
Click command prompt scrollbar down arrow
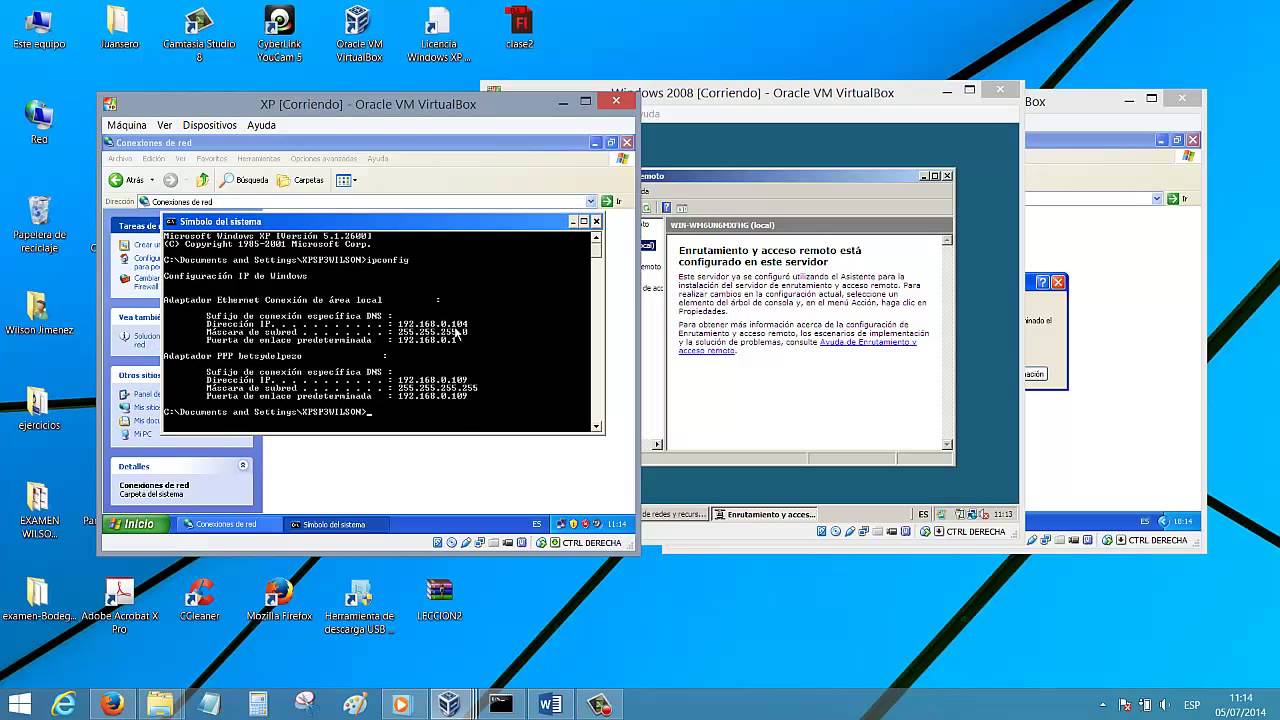[597, 426]
